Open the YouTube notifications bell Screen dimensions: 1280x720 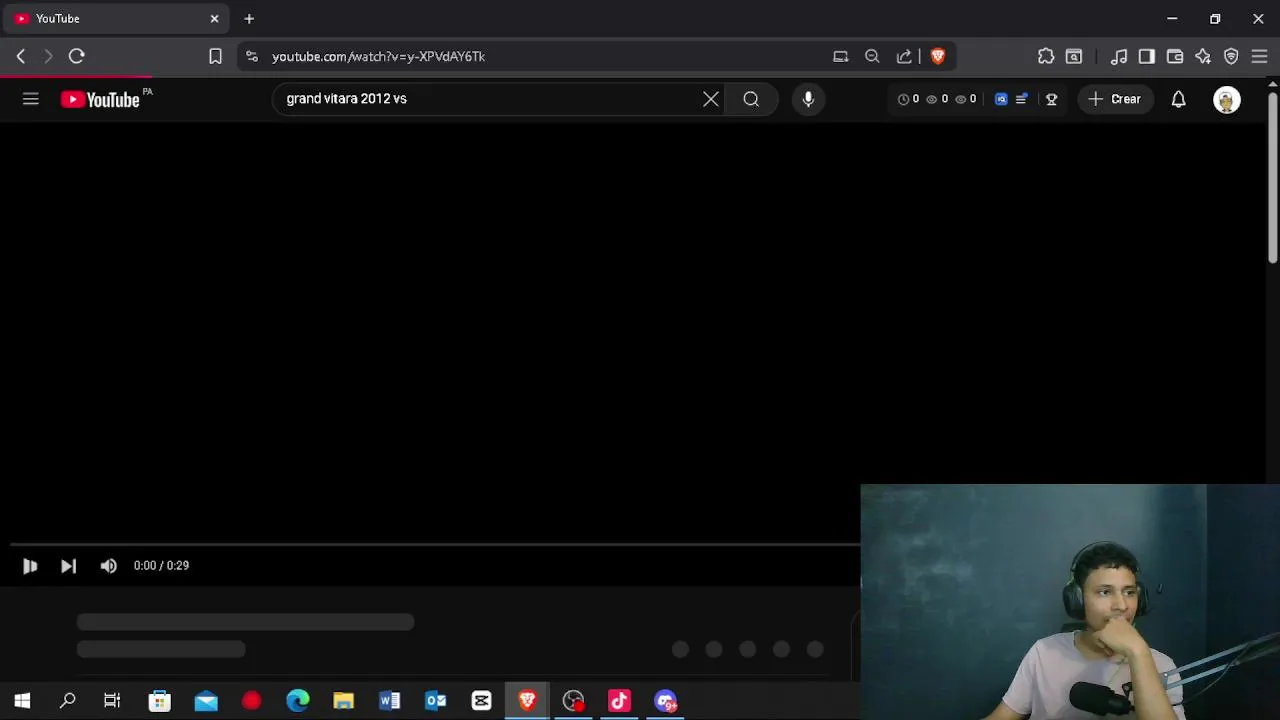[x=1179, y=99]
